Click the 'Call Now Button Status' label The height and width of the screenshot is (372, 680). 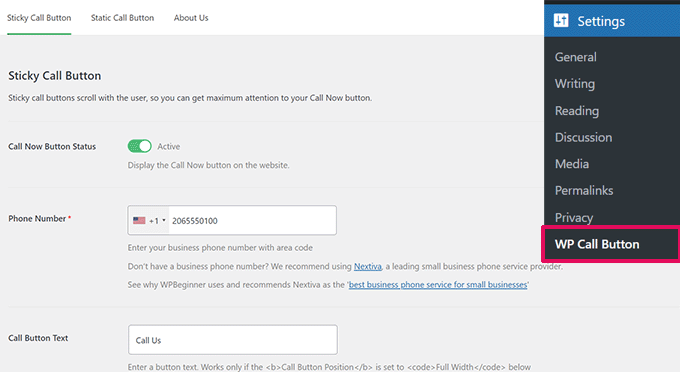[52, 147]
